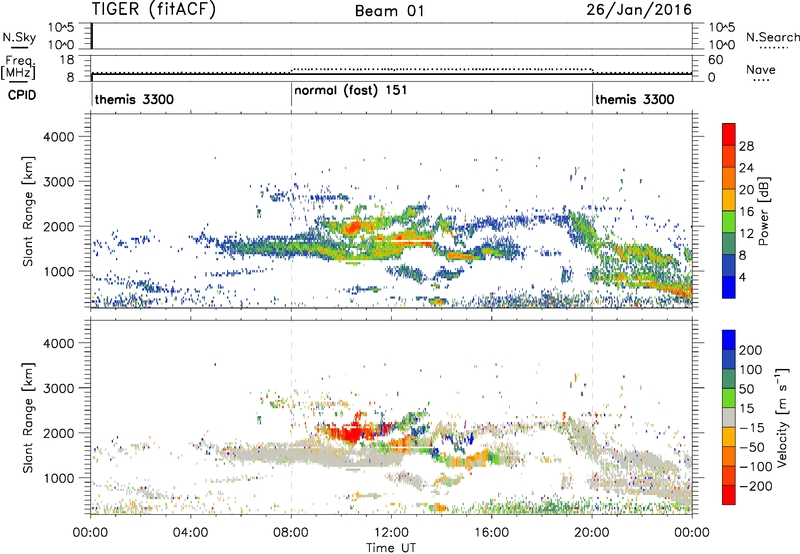Viewport: 800px width, 554px height.
Task: Click the '4' tick on the power scale
Action: pos(742,277)
